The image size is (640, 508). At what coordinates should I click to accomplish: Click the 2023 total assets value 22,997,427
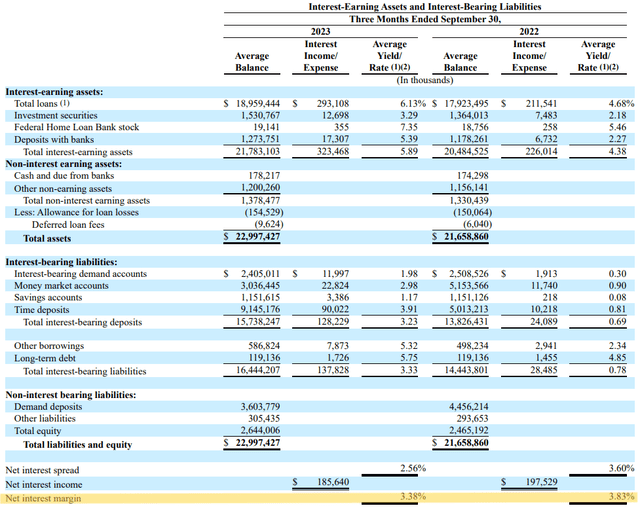click(x=258, y=237)
